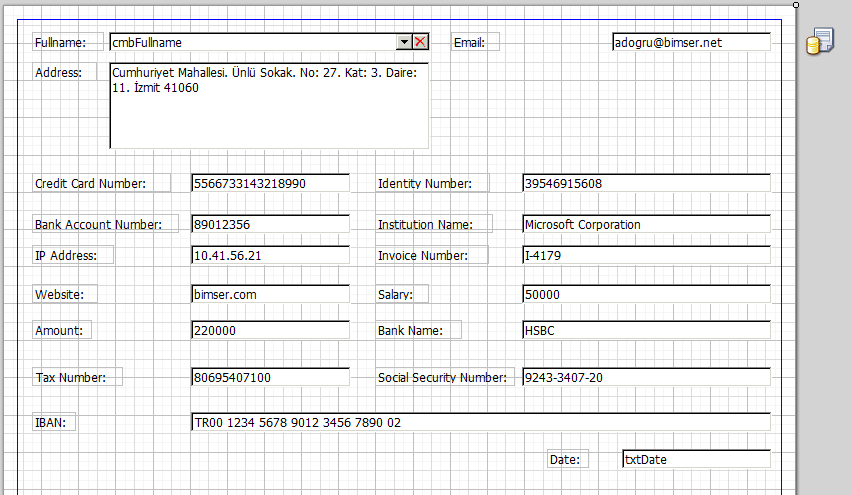Image resolution: width=851 pixels, height=495 pixels.
Task: Click the email field showing adogru@bimser.net
Action: 691,42
